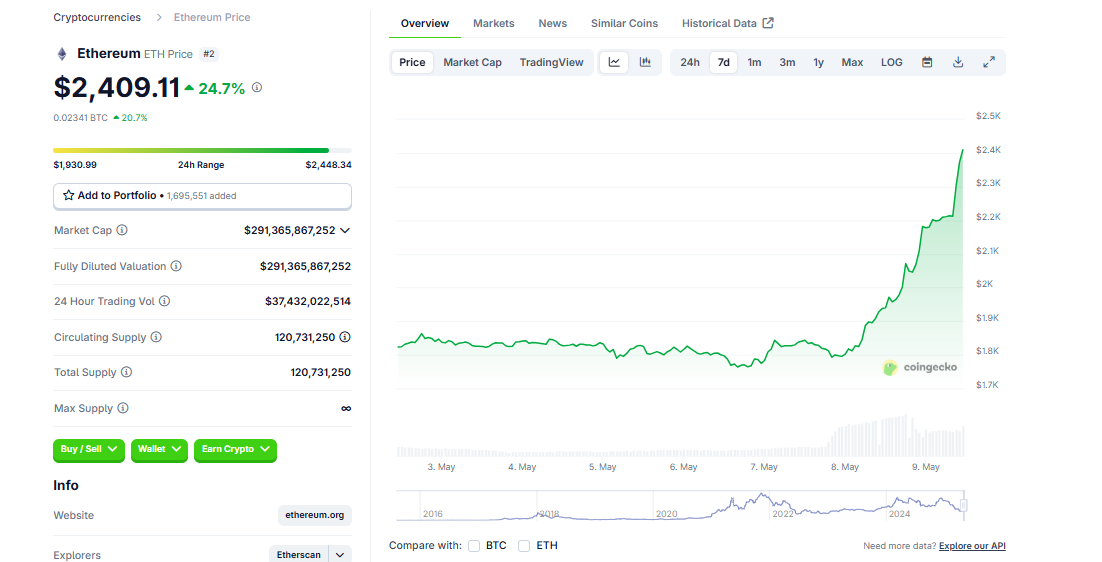The width and height of the screenshot is (1102, 562).
Task: Click the external link icon by Historical Data
Action: point(768,22)
